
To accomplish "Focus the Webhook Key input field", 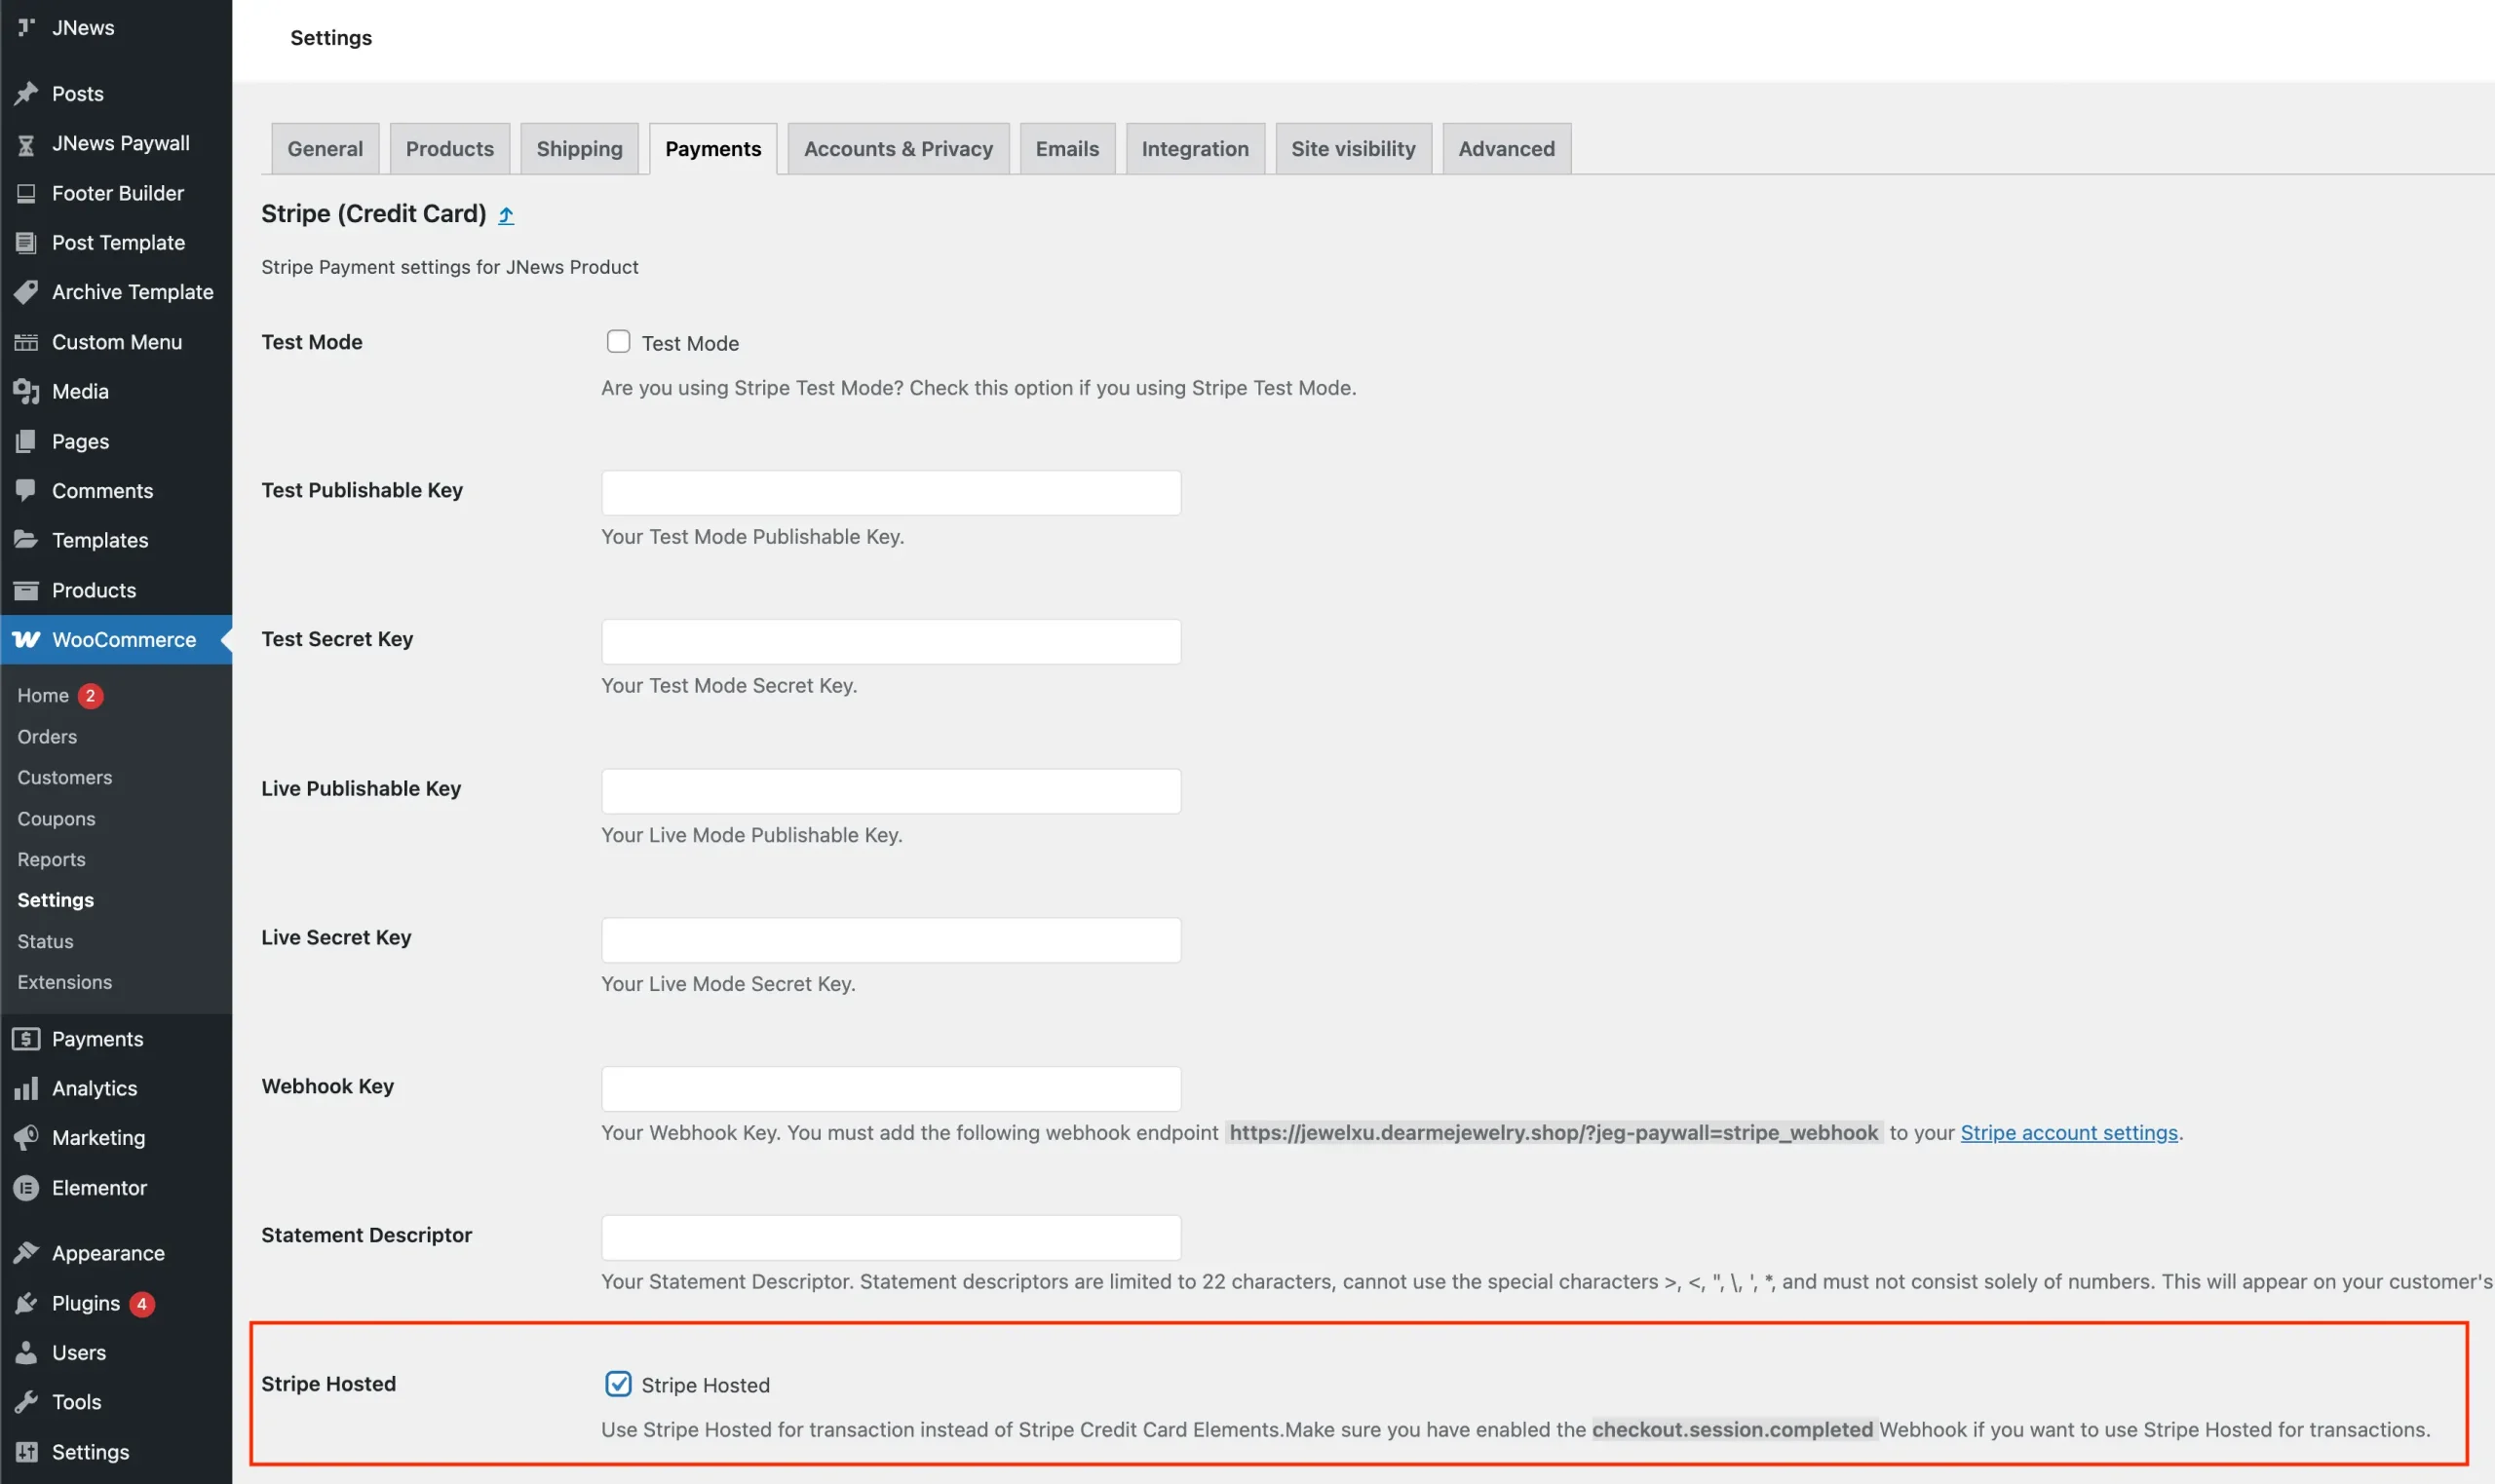I will [x=890, y=1089].
